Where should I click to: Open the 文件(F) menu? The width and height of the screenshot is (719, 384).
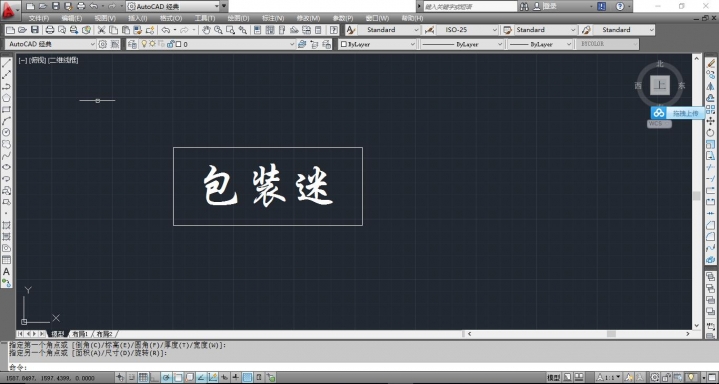pos(39,18)
